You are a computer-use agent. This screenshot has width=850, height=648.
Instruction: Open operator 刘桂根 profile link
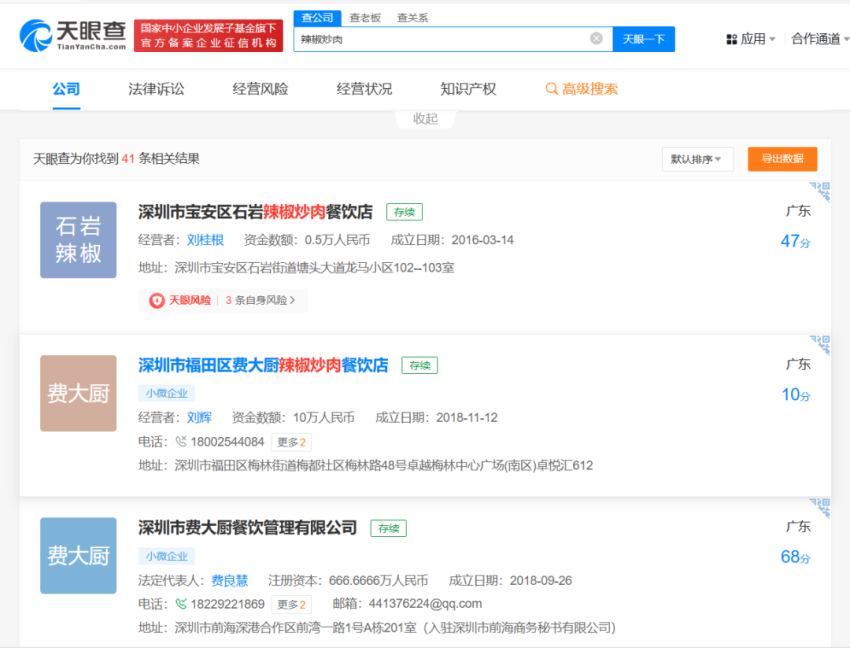pyautogui.click(x=205, y=240)
